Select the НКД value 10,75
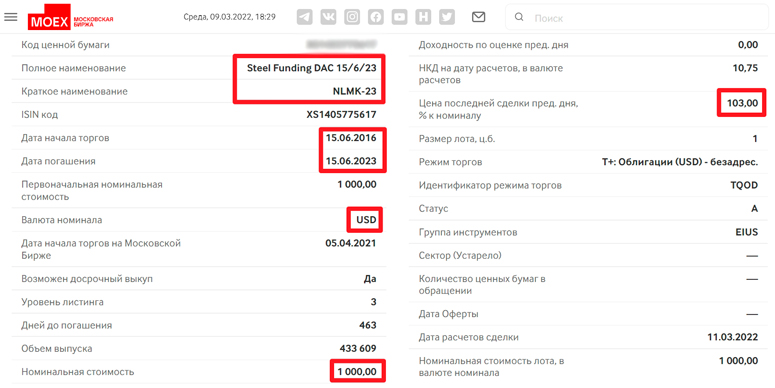This screenshot has width=775, height=388. 745,68
